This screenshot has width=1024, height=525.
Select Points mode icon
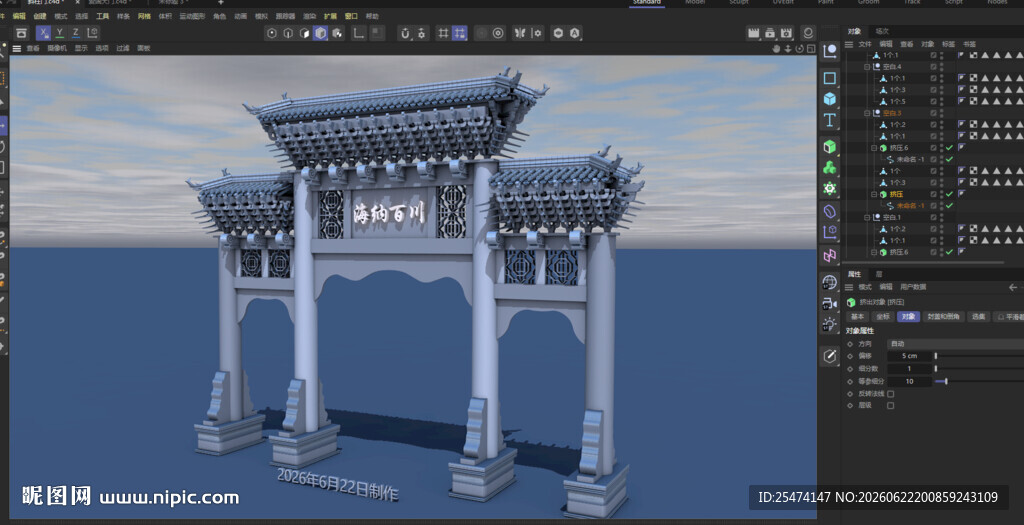click(272, 33)
